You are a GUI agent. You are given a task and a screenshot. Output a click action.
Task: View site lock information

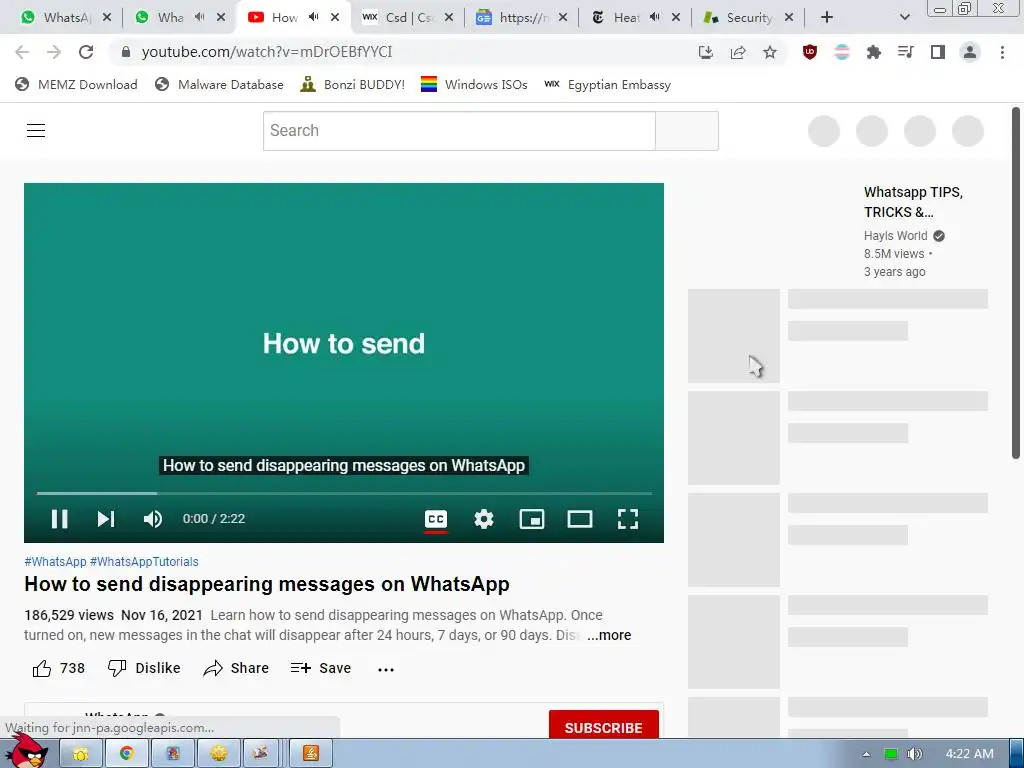click(126, 52)
